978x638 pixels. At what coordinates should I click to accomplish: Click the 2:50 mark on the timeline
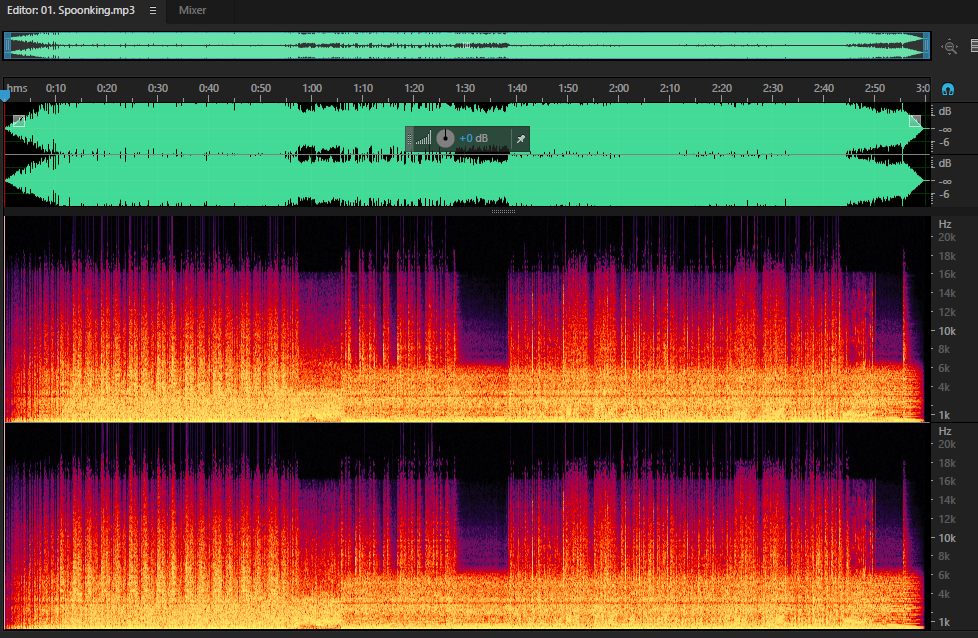[x=874, y=88]
